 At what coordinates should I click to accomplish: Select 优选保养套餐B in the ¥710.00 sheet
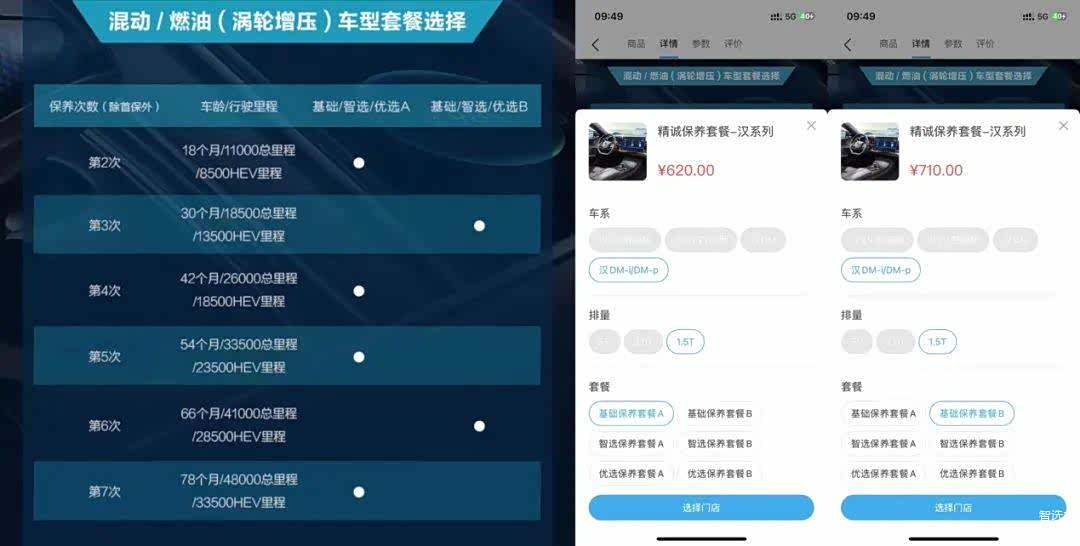pos(972,474)
